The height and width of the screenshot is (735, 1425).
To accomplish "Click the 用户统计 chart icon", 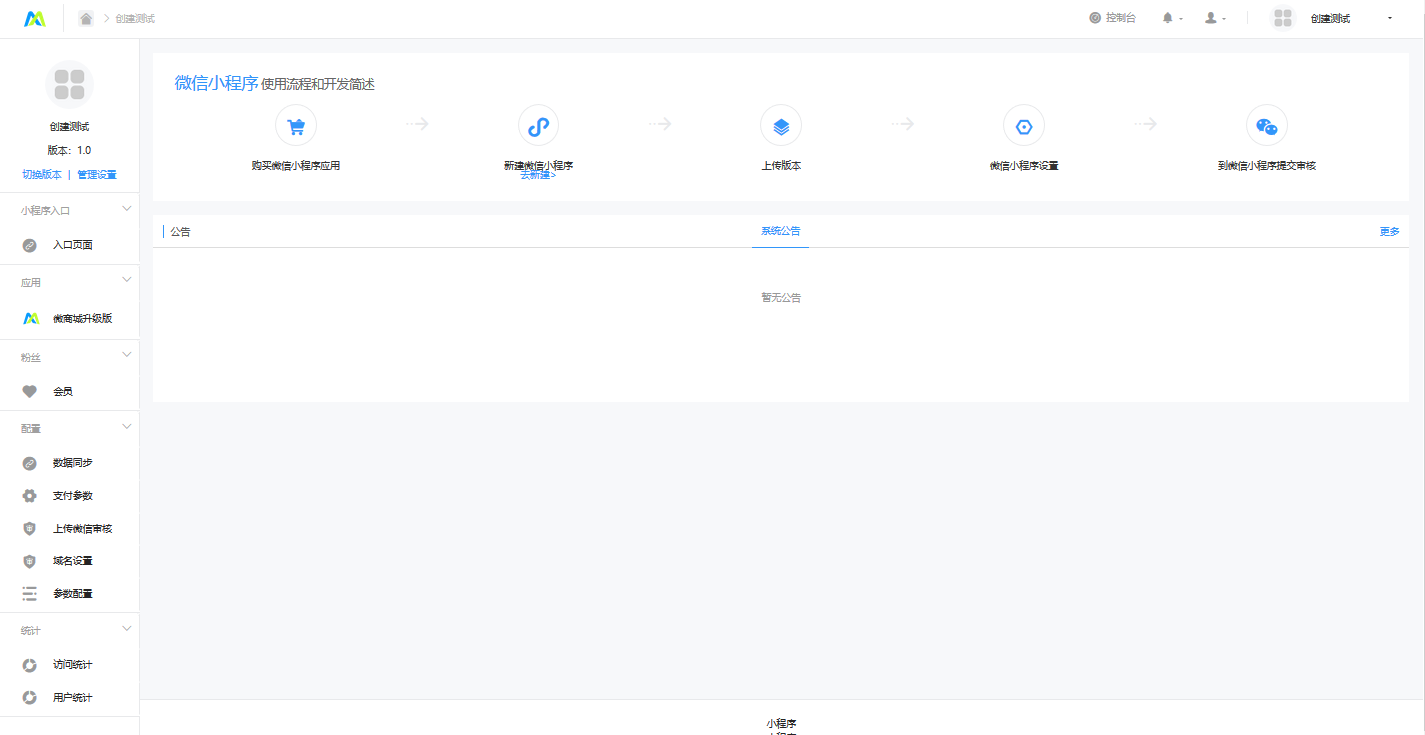I will click(x=30, y=698).
